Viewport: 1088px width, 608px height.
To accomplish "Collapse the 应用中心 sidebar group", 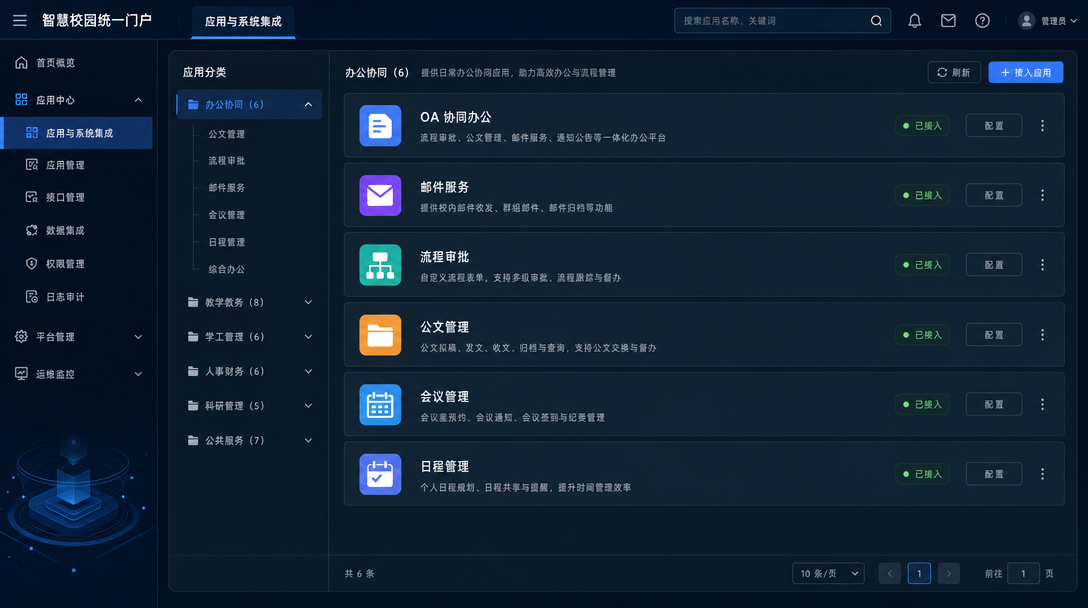I will [138, 100].
